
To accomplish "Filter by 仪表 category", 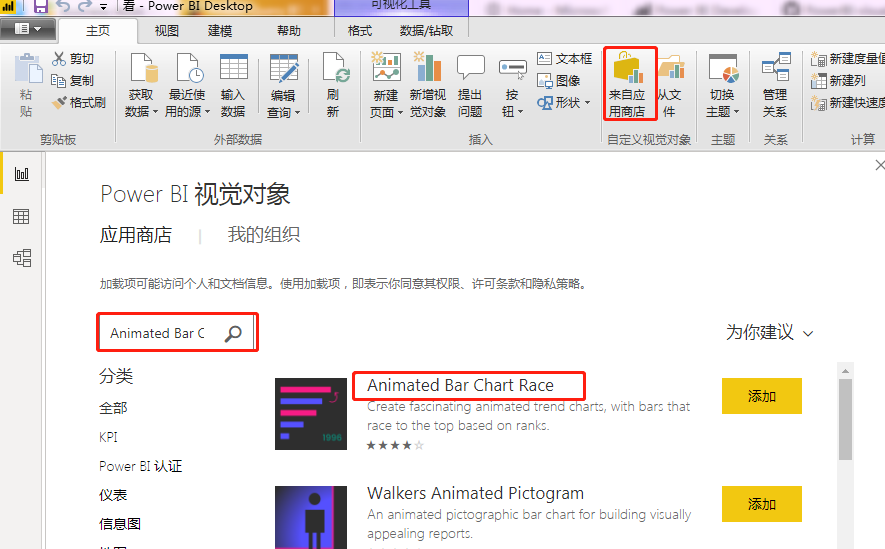I will tap(113, 495).
